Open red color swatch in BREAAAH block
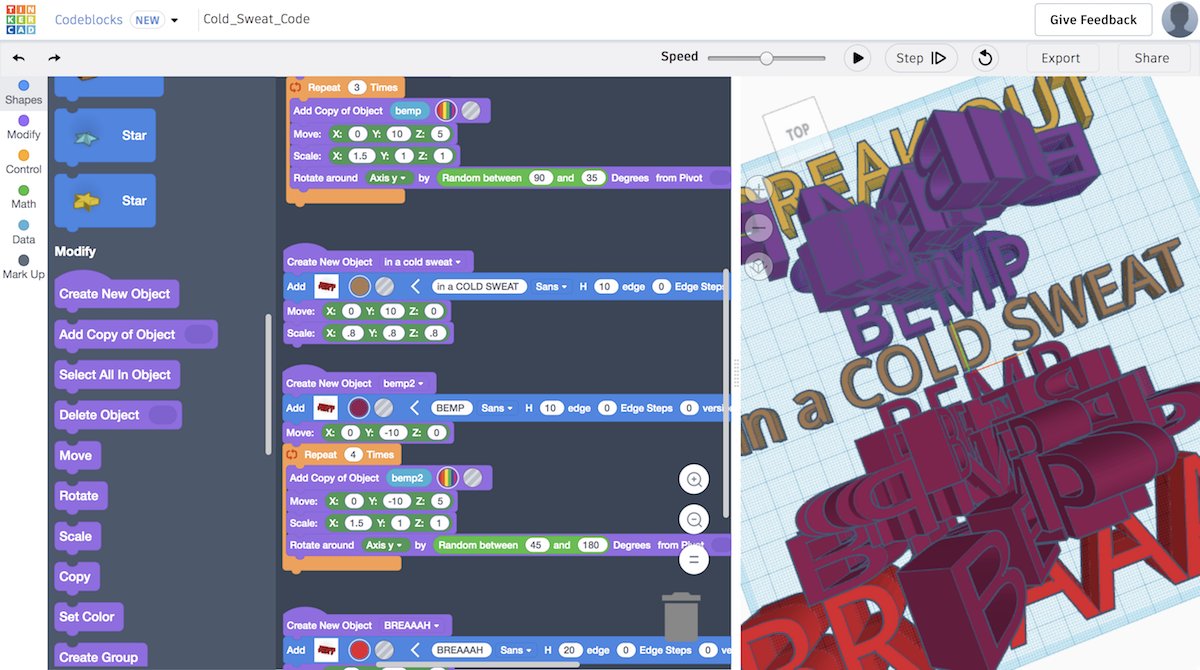 [358, 650]
